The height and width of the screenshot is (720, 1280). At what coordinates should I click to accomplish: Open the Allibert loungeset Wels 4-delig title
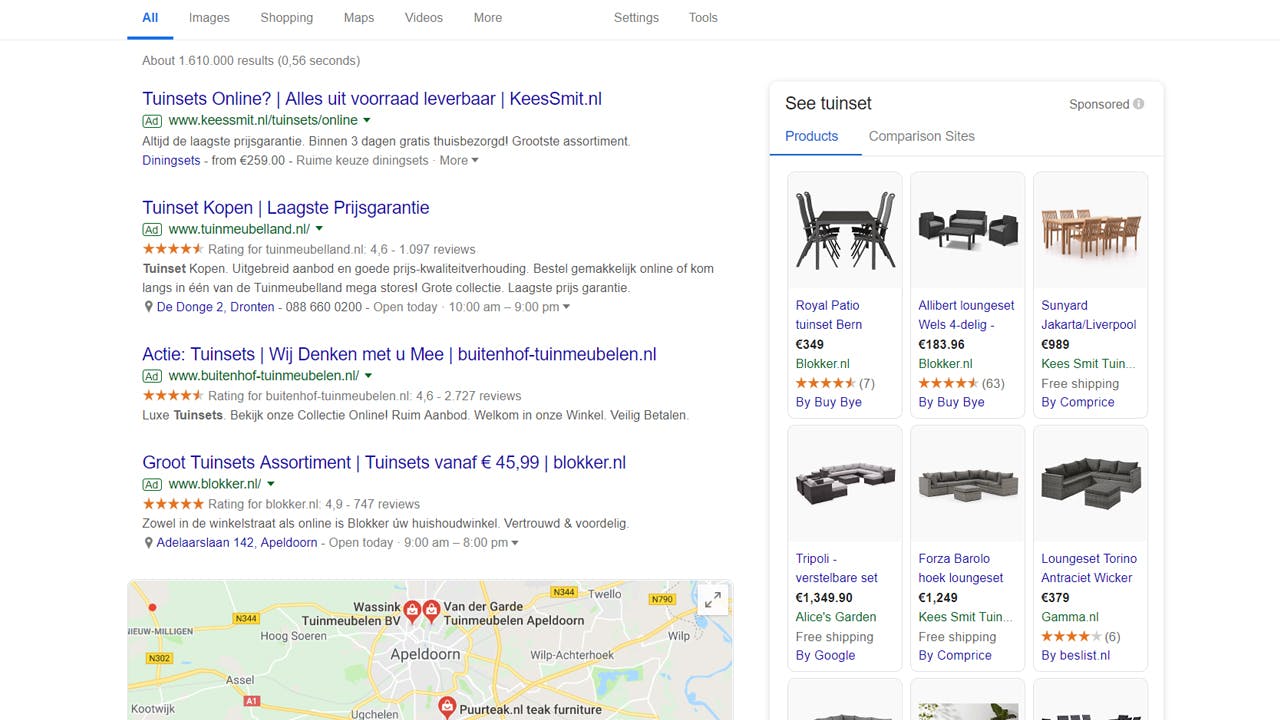click(x=966, y=315)
